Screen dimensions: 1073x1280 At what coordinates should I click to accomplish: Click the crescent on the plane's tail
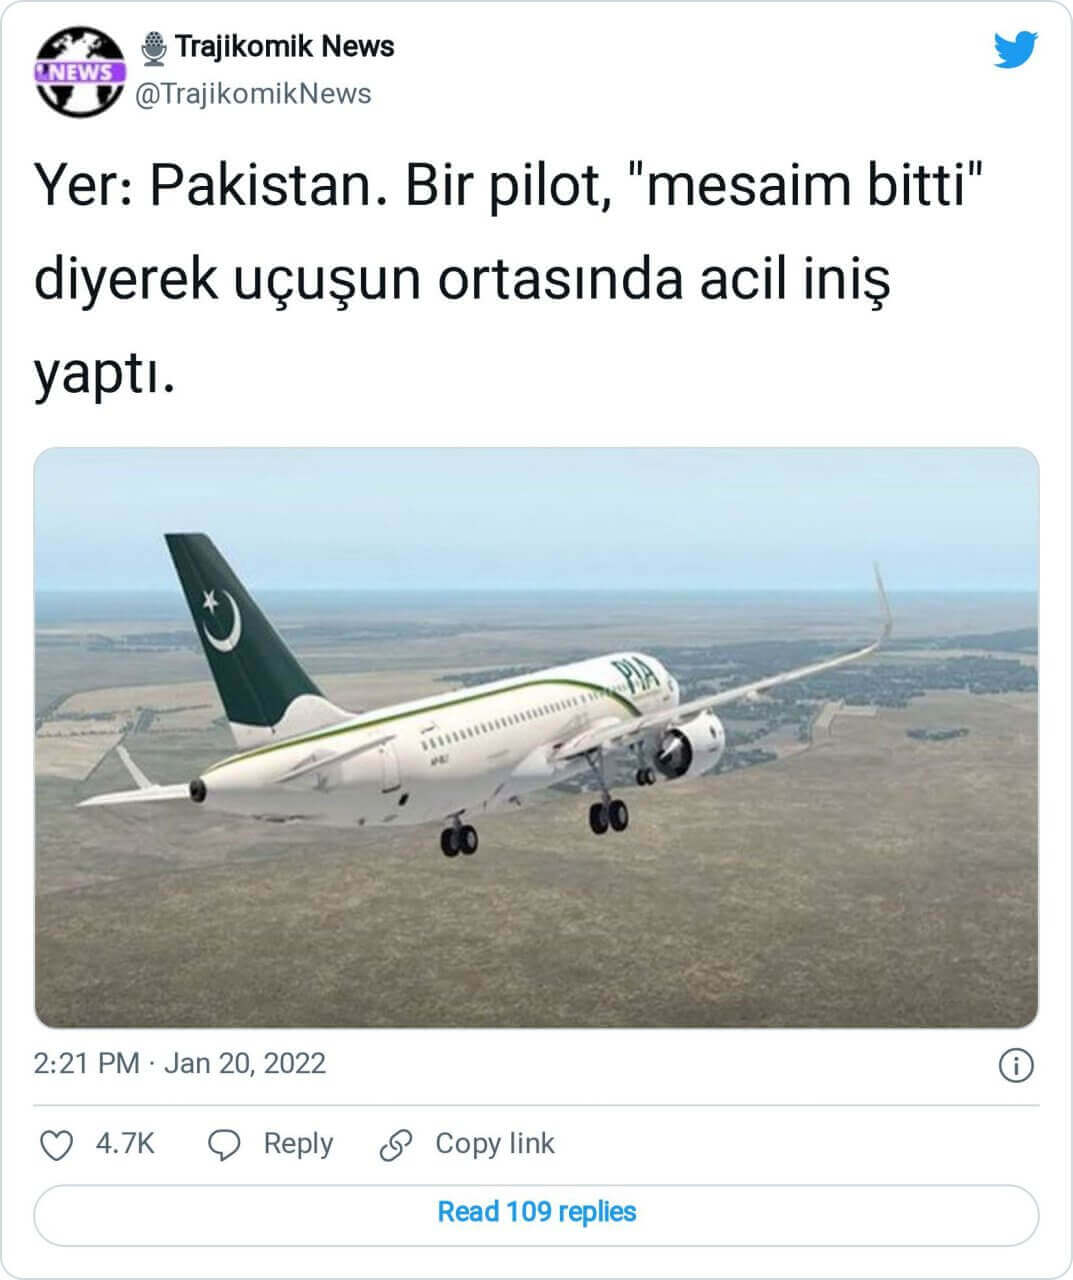pyautogui.click(x=221, y=621)
